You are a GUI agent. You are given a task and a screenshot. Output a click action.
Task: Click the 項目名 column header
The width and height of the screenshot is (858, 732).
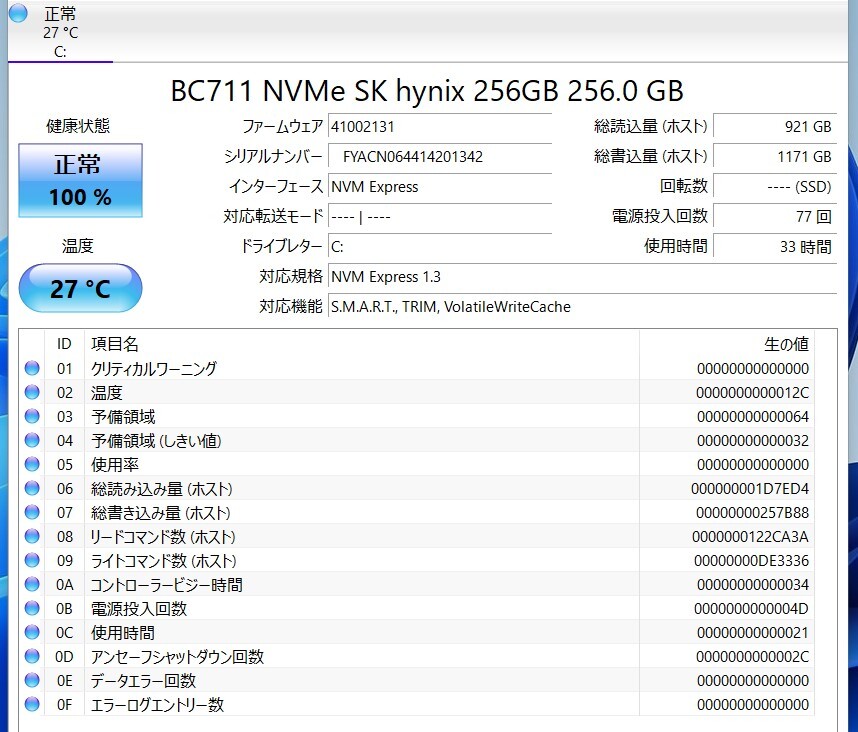(x=115, y=344)
